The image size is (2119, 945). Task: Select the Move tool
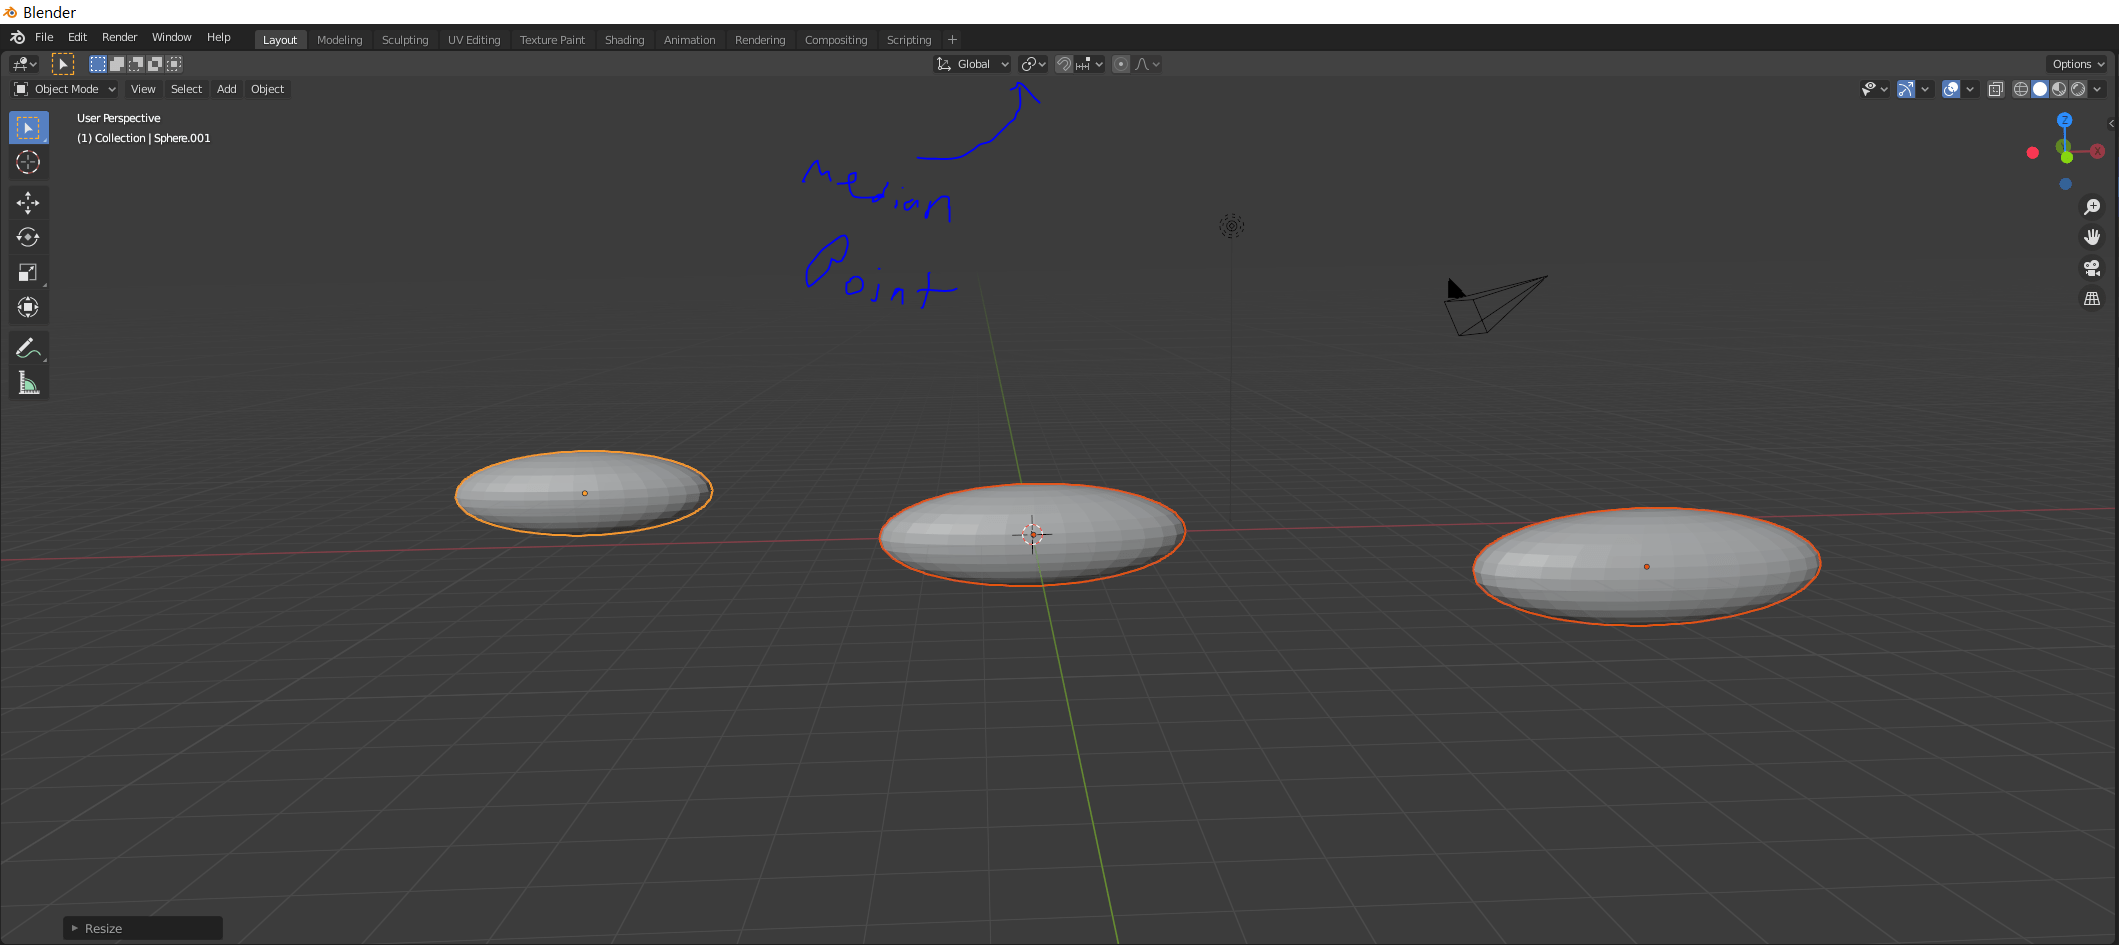[28, 202]
